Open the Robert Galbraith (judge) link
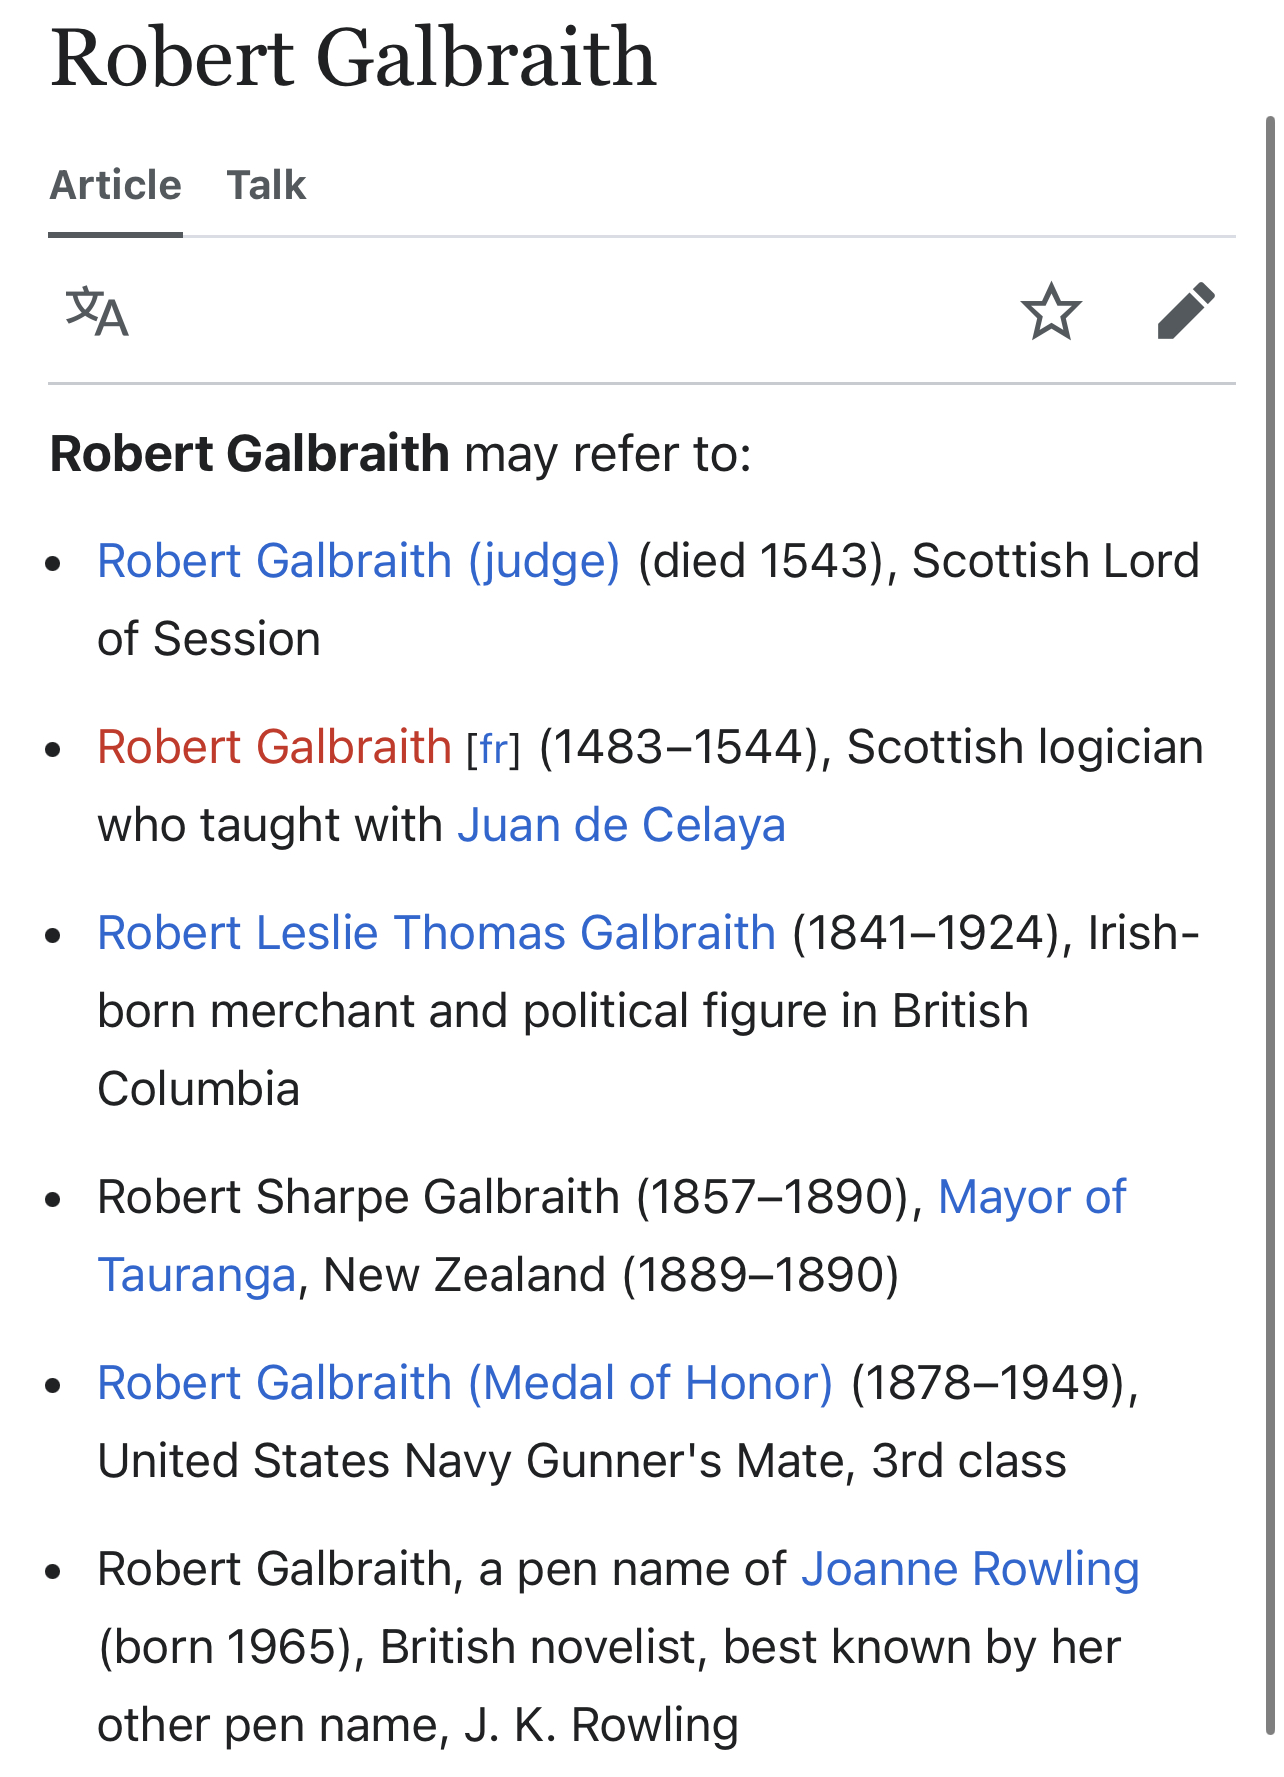The height and width of the screenshot is (1777, 1284). 359,561
